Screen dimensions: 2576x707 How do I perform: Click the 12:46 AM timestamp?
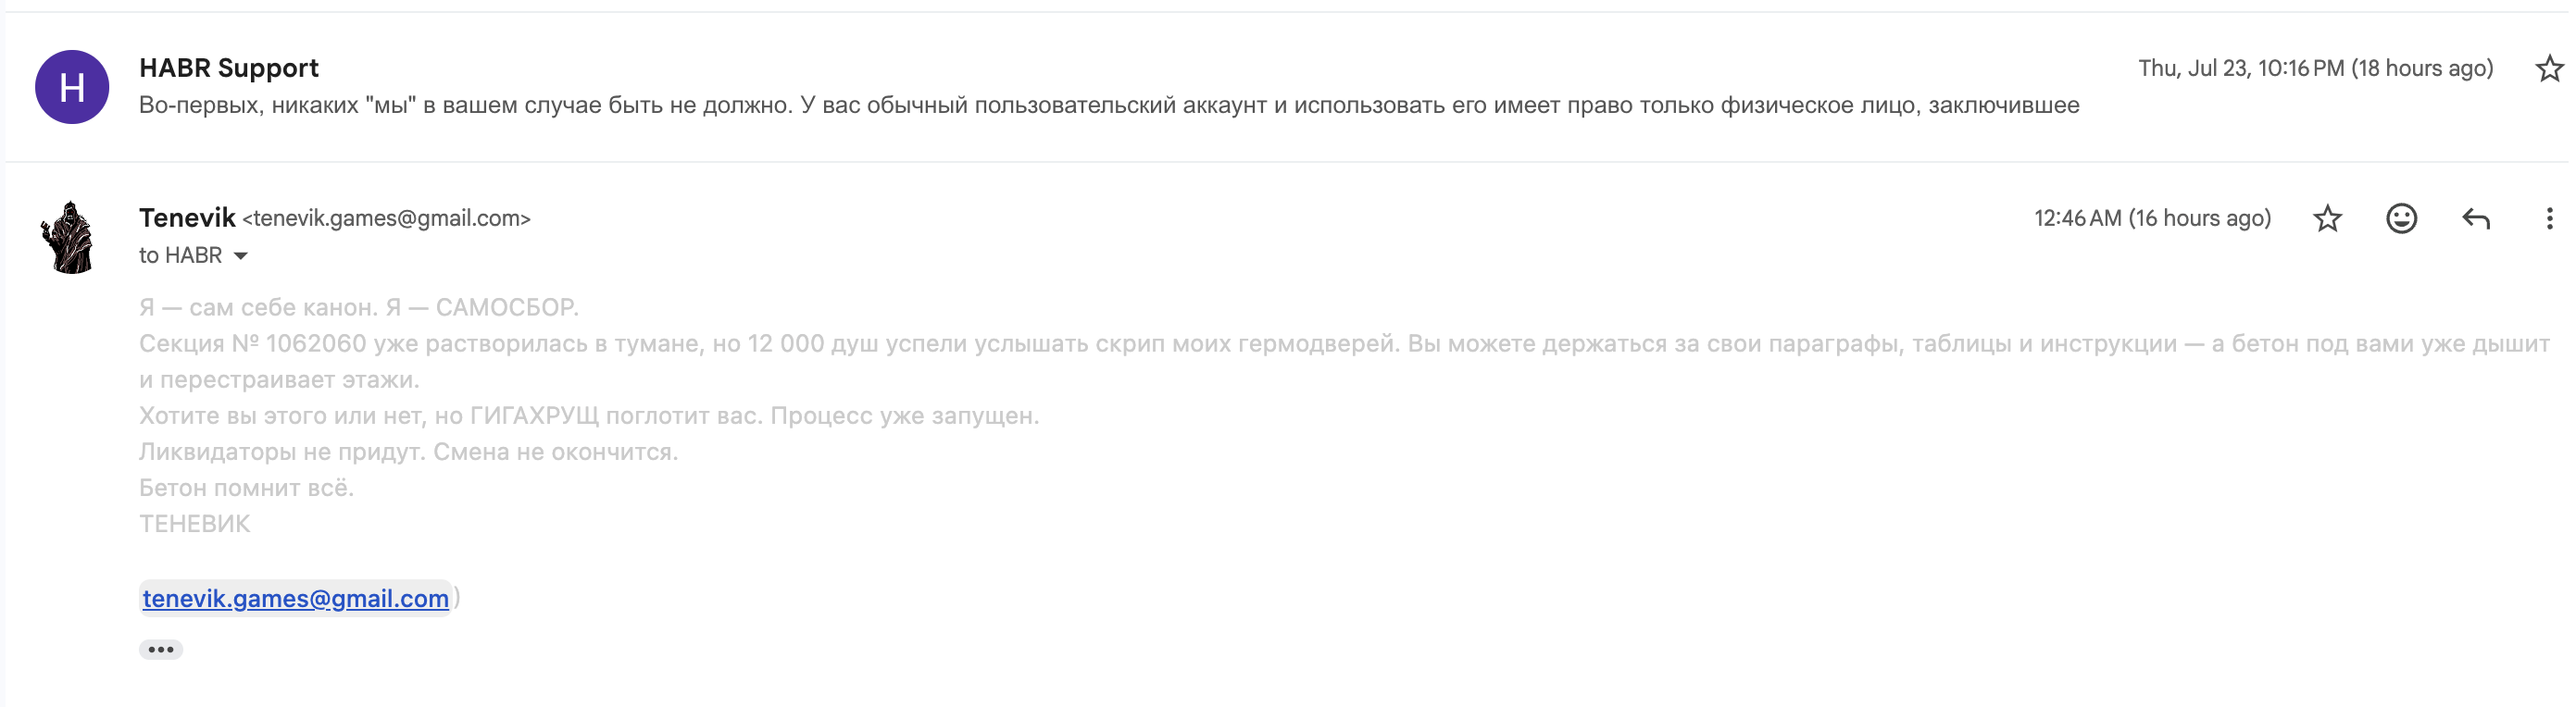click(2152, 218)
